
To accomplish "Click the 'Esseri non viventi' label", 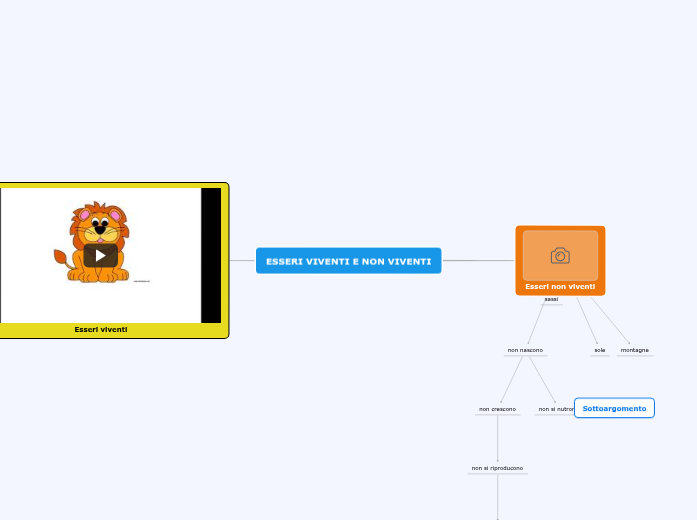I will pos(560,287).
